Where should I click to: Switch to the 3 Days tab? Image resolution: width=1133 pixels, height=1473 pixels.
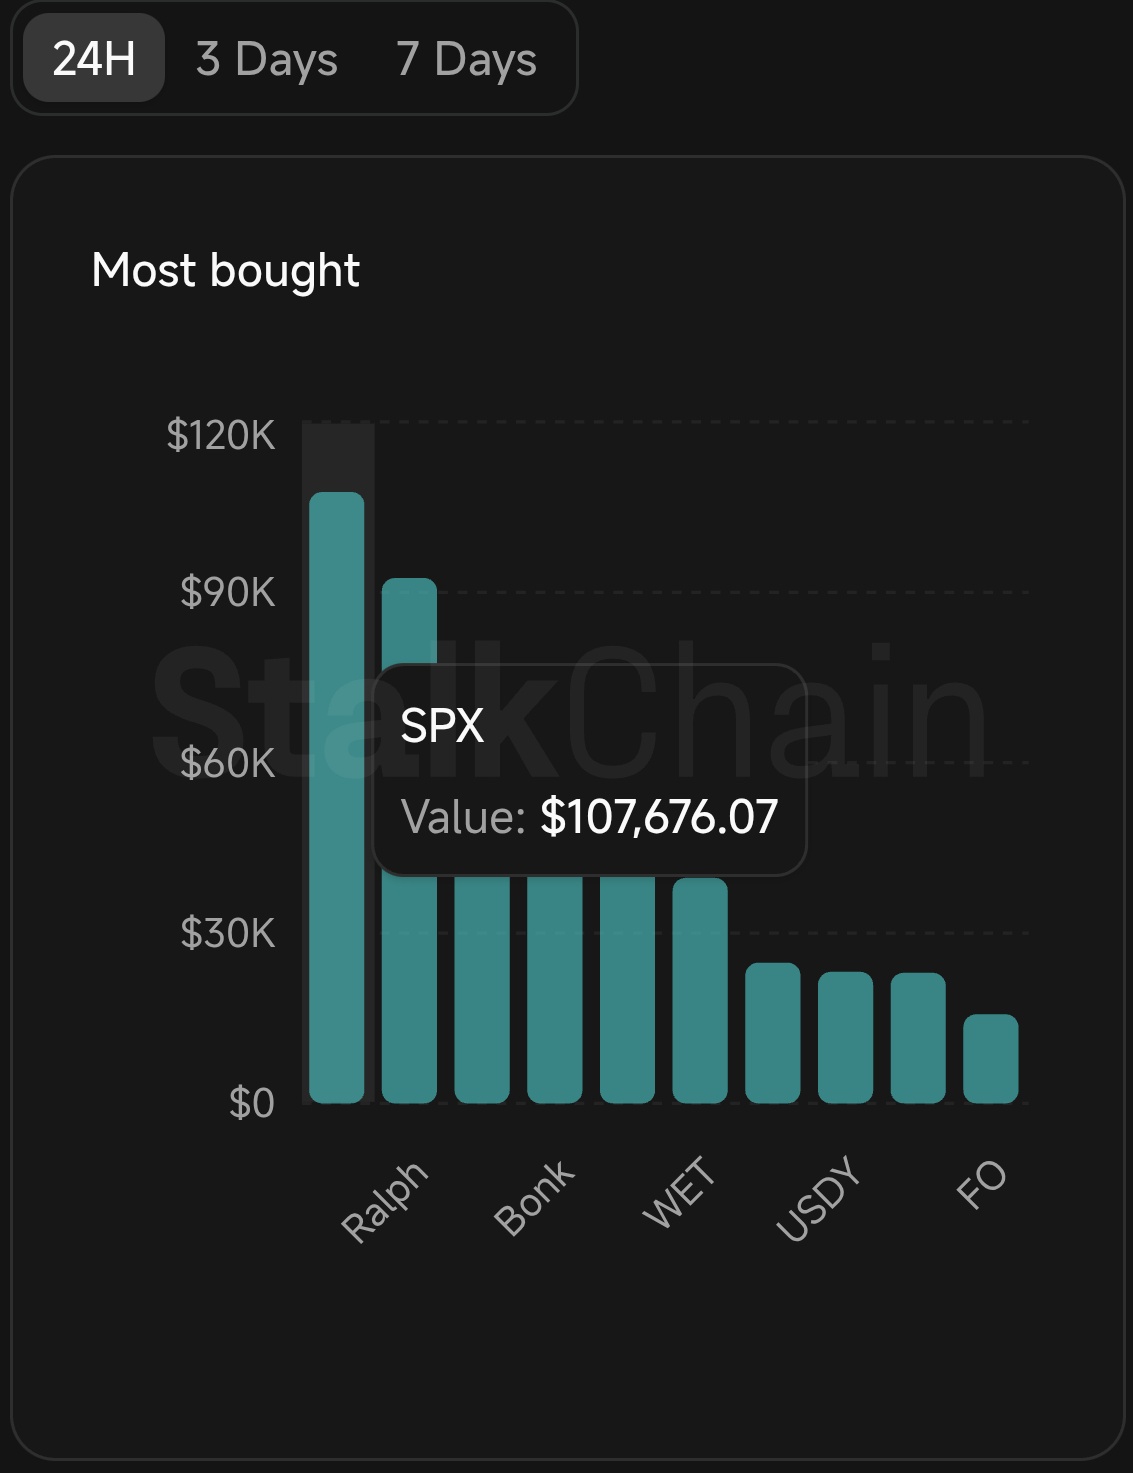point(267,58)
